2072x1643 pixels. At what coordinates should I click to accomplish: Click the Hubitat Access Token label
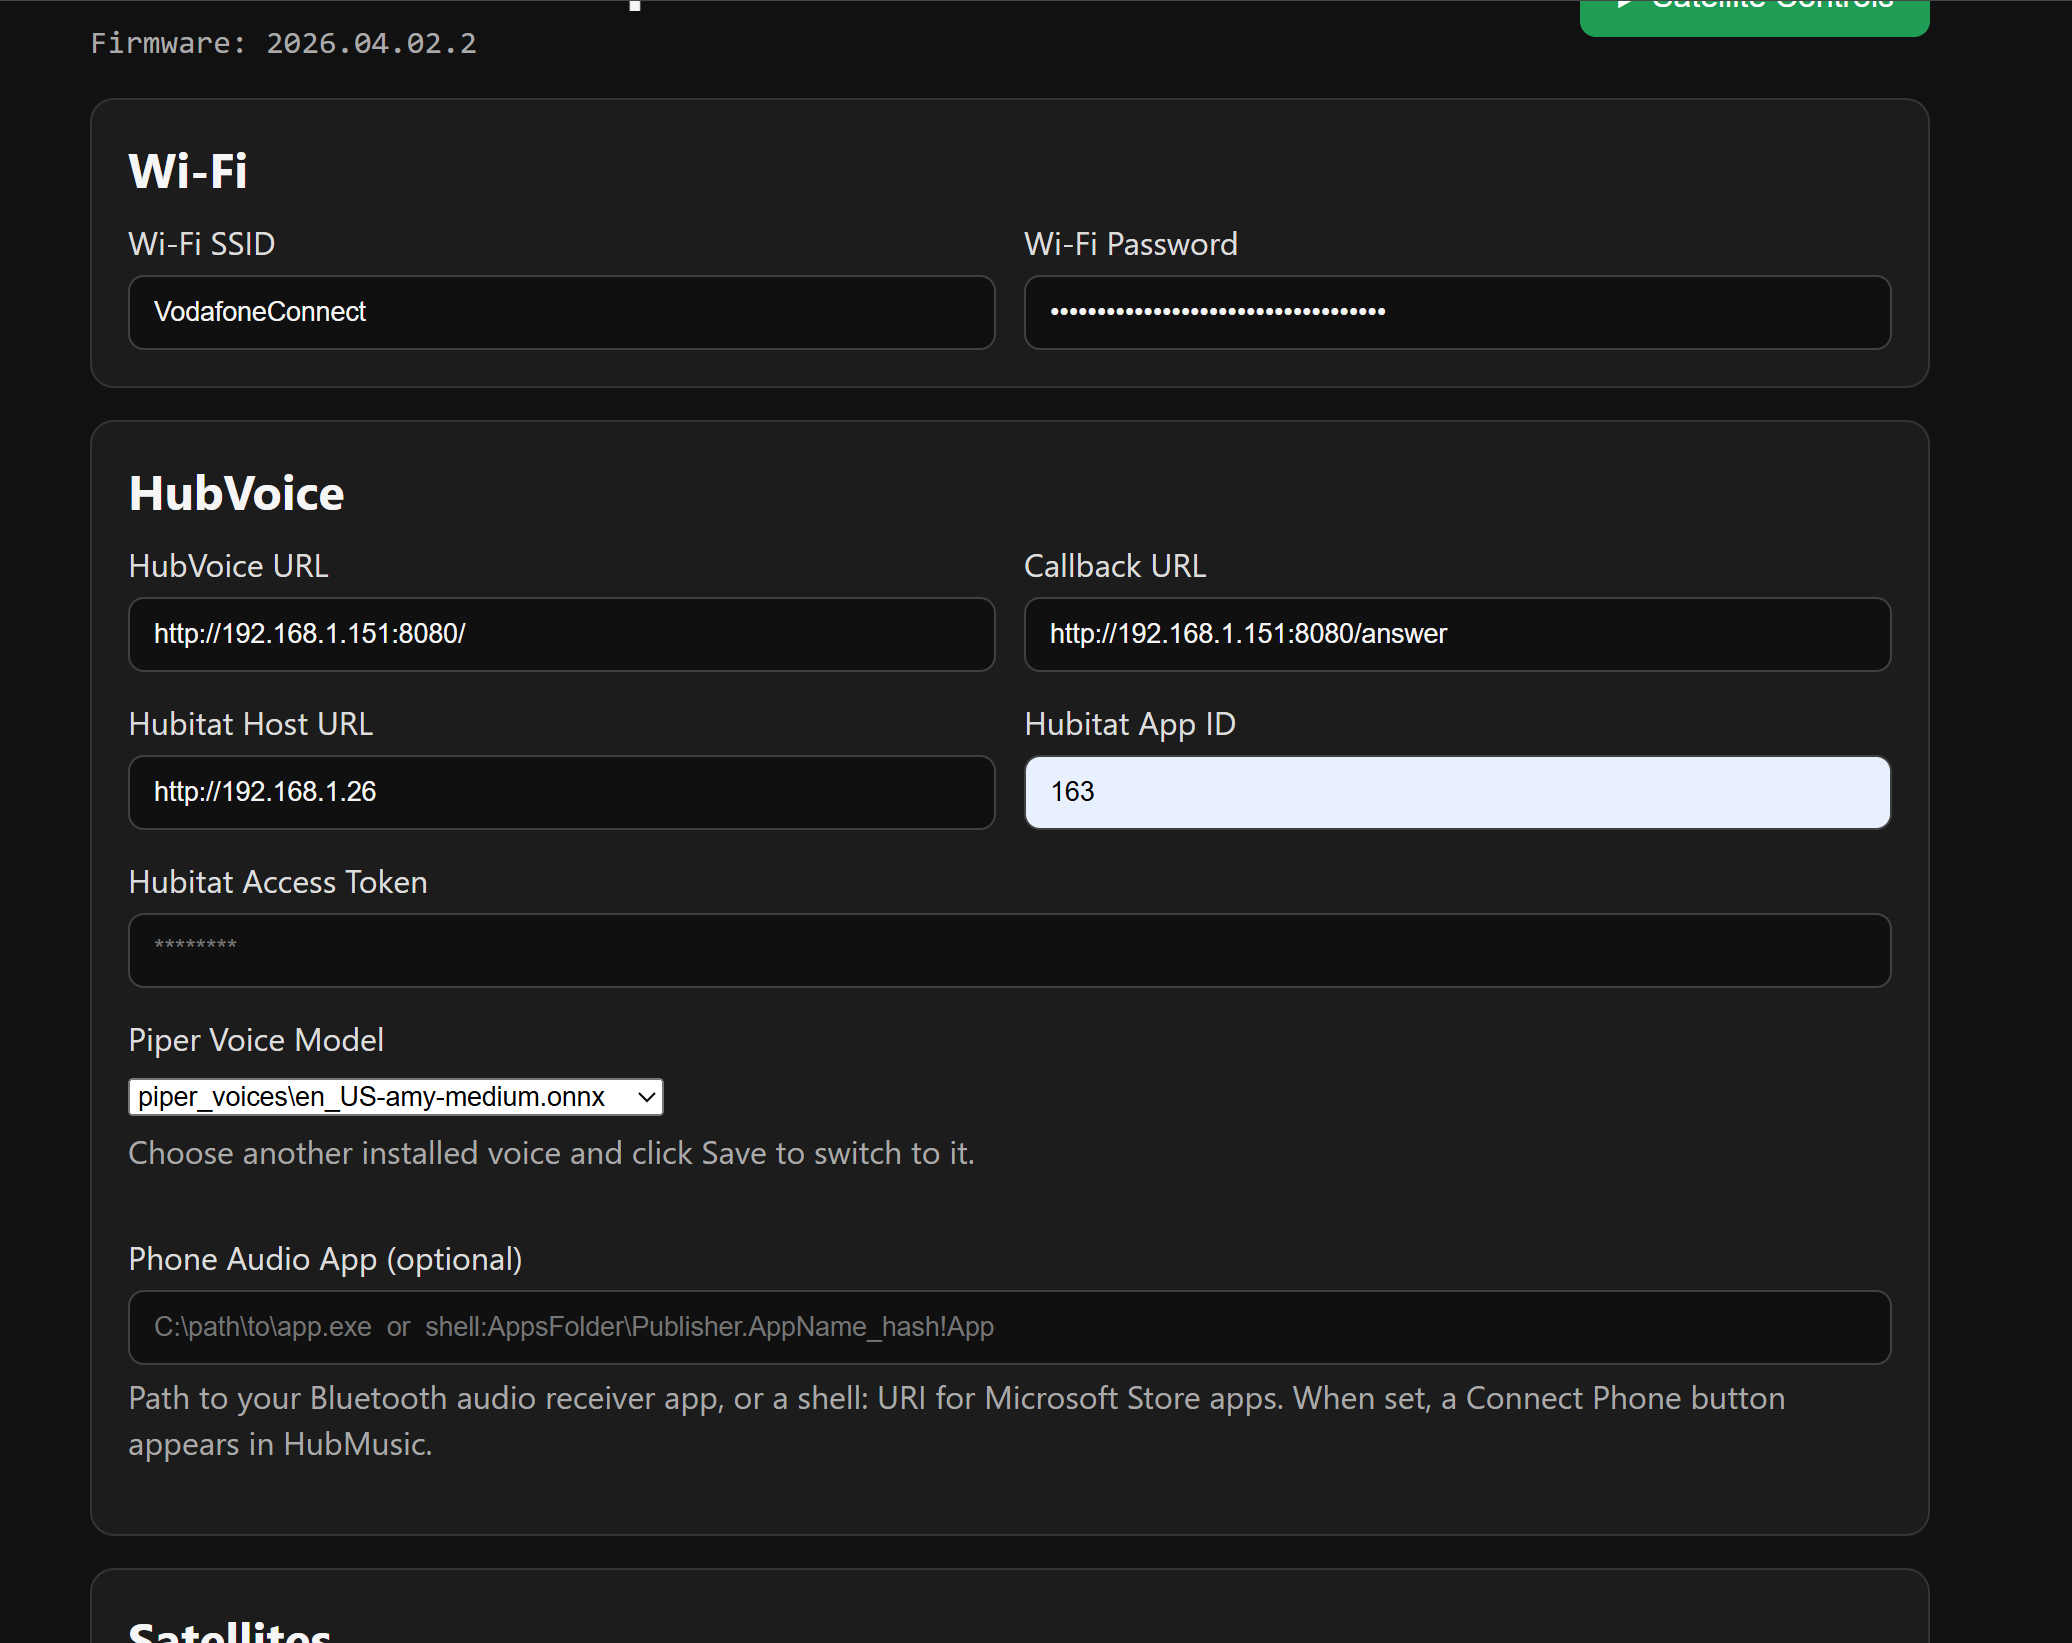pyautogui.click(x=278, y=882)
